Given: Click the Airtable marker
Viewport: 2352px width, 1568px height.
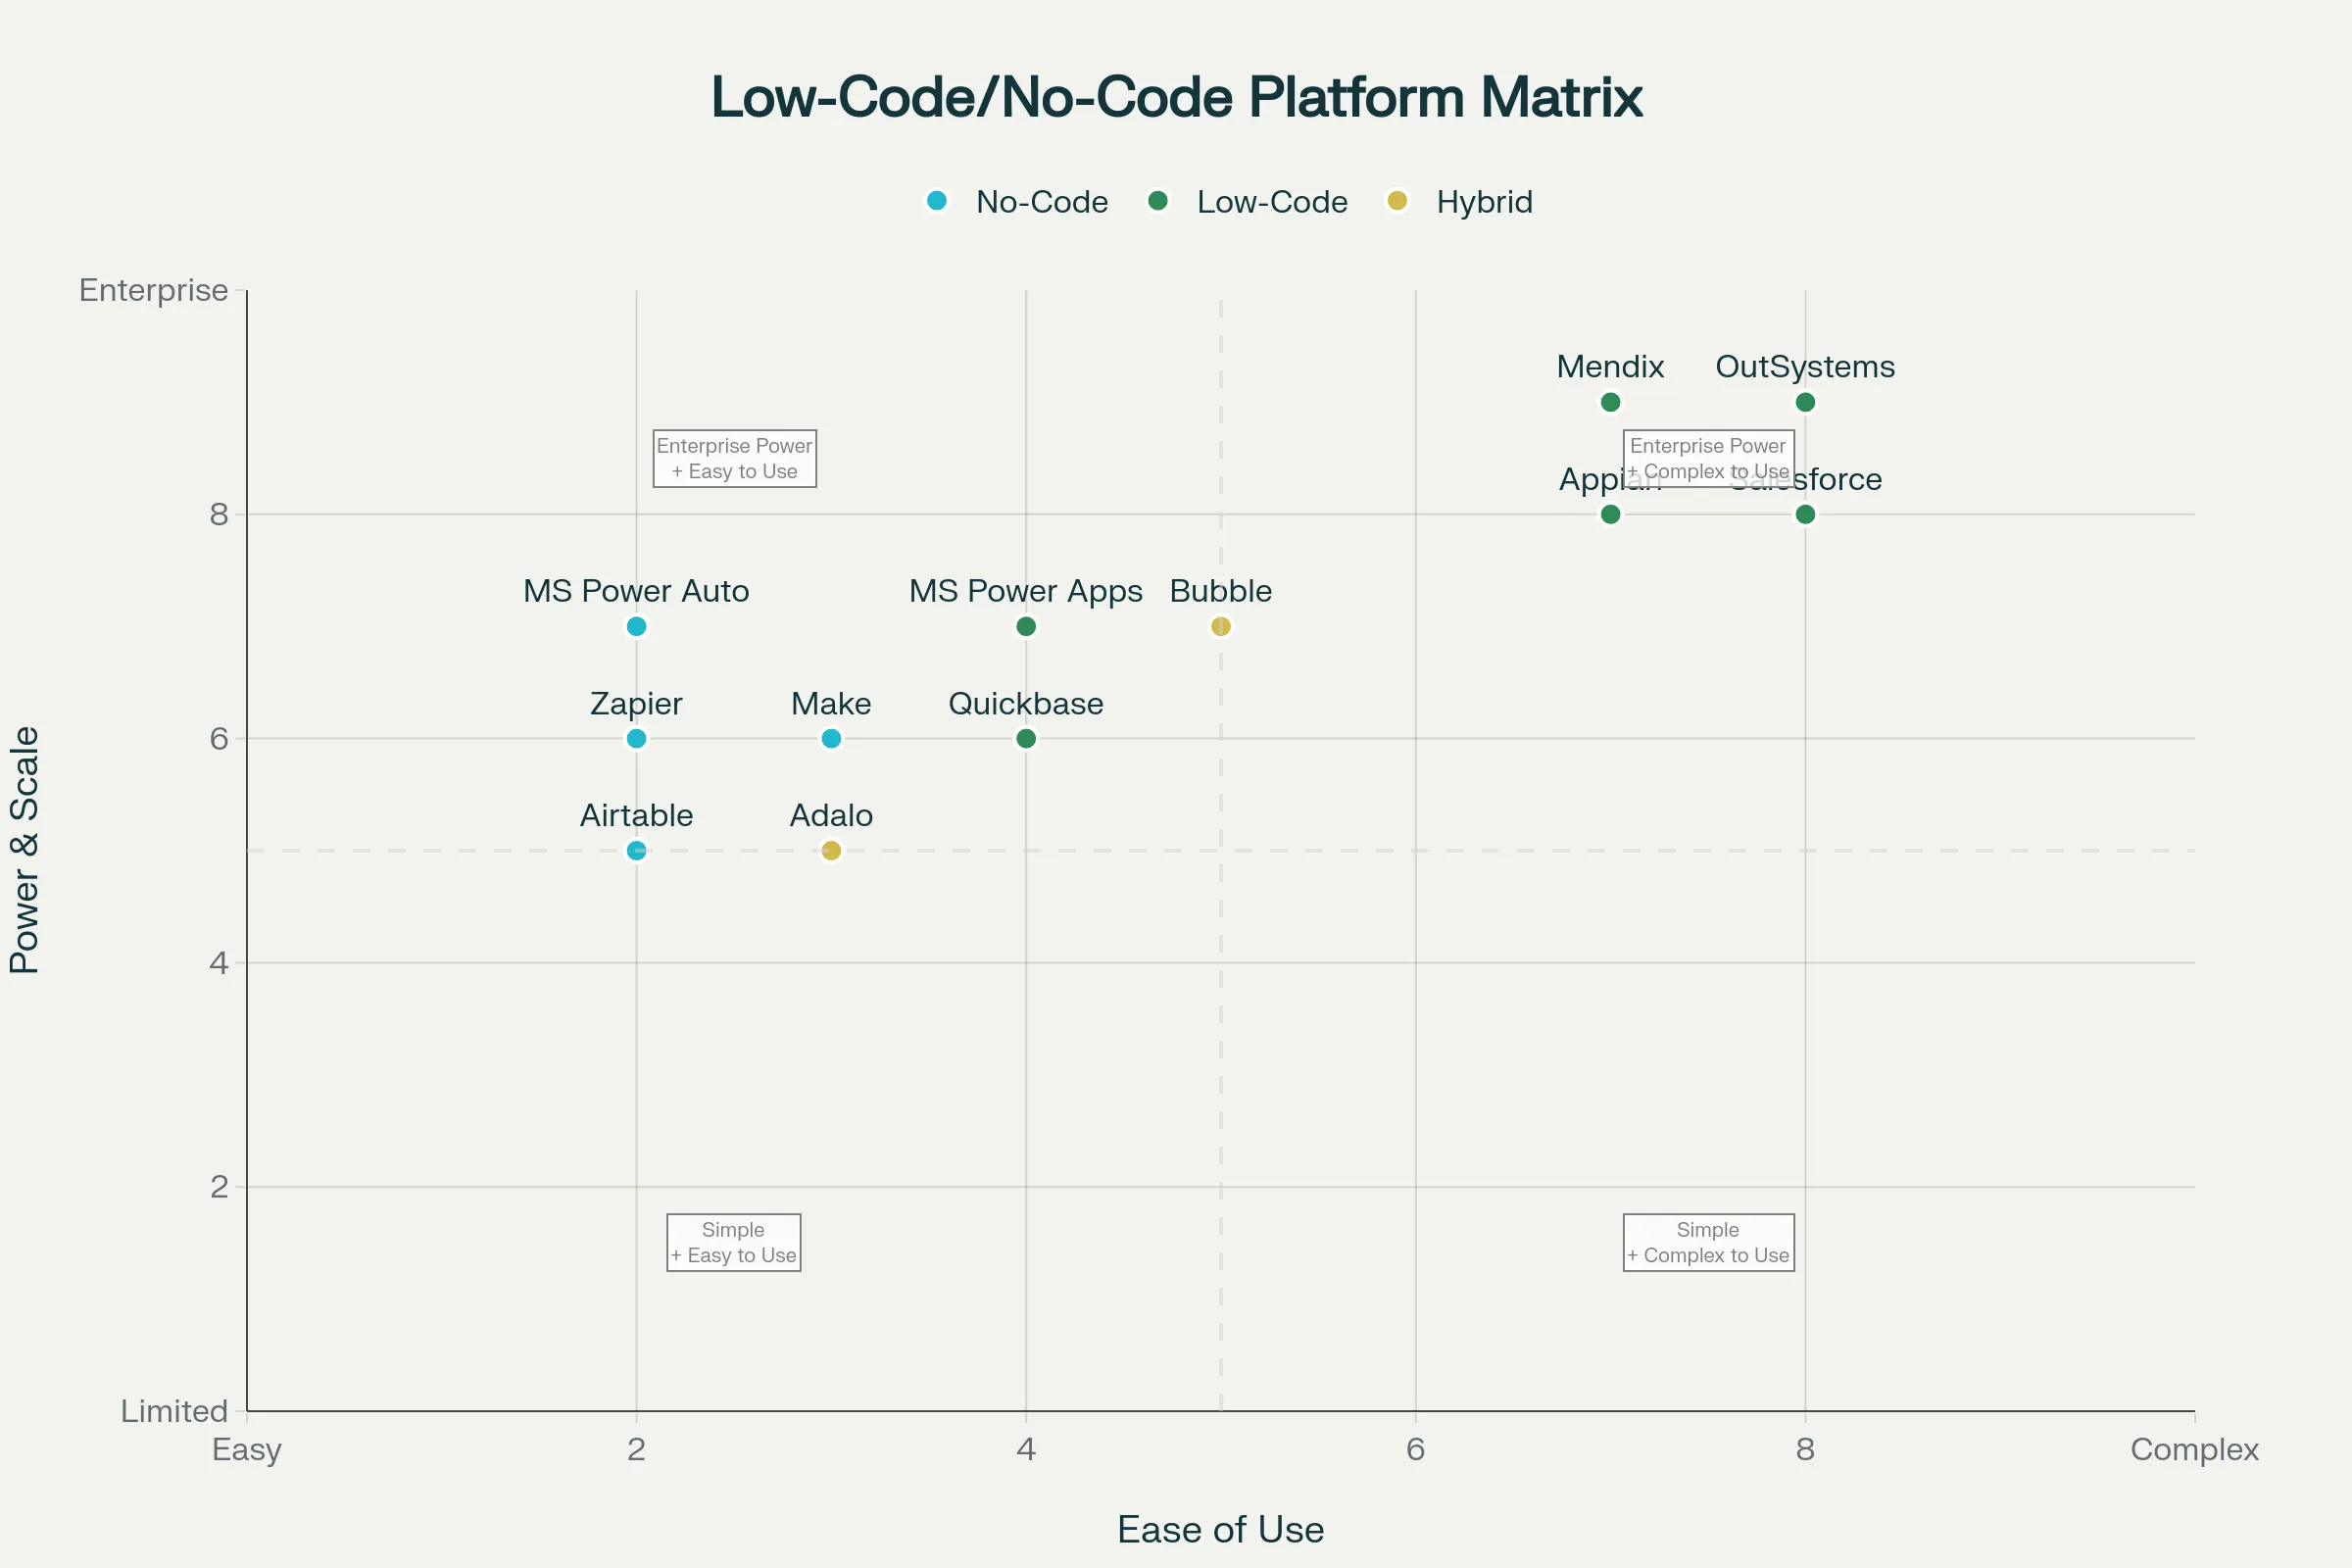Looking at the screenshot, I should click(x=636, y=850).
